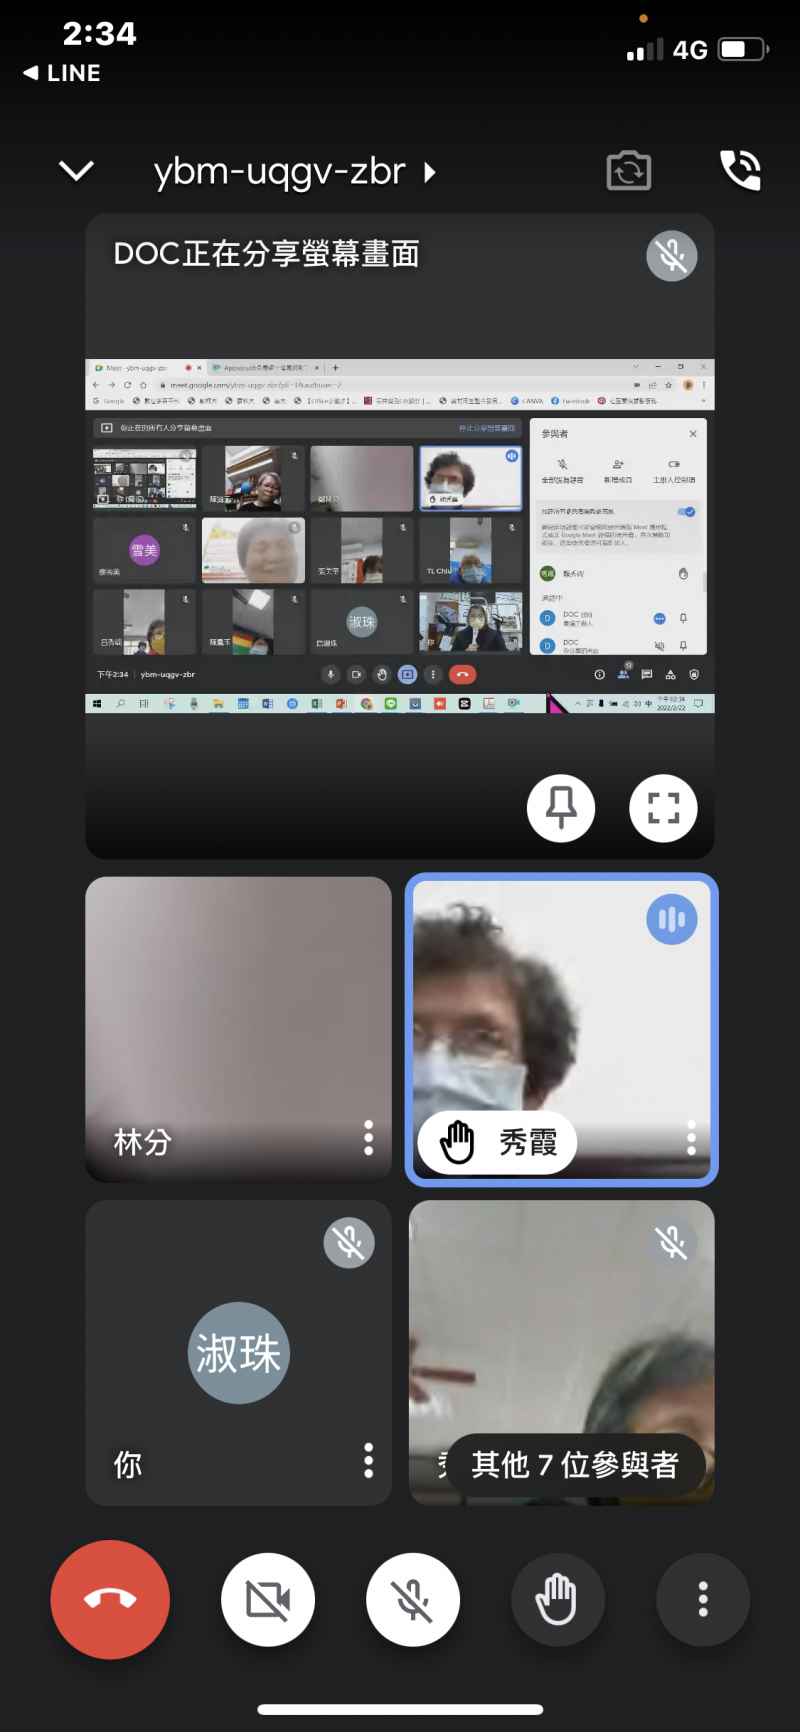Expand shared screen to fullscreen
This screenshot has height=1732, width=800.
click(x=663, y=808)
